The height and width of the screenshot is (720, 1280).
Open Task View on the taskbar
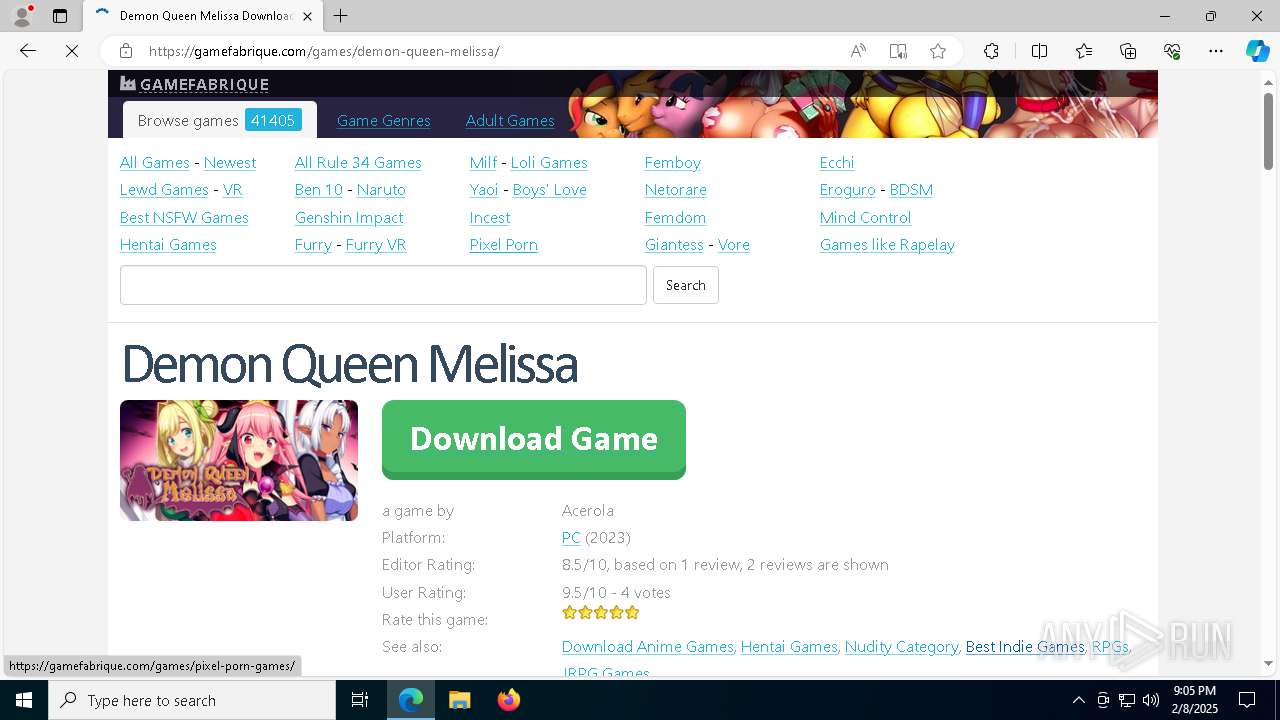(x=360, y=700)
